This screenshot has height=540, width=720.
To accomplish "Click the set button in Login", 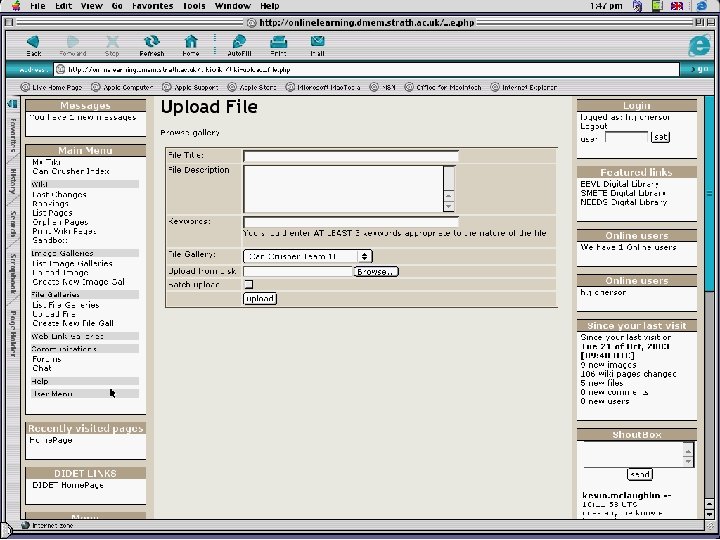I will (x=660, y=137).
